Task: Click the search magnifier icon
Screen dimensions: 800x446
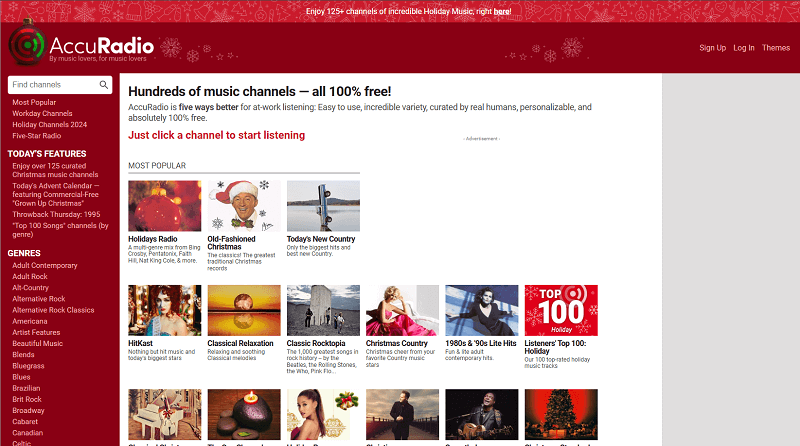Action: click(104, 85)
